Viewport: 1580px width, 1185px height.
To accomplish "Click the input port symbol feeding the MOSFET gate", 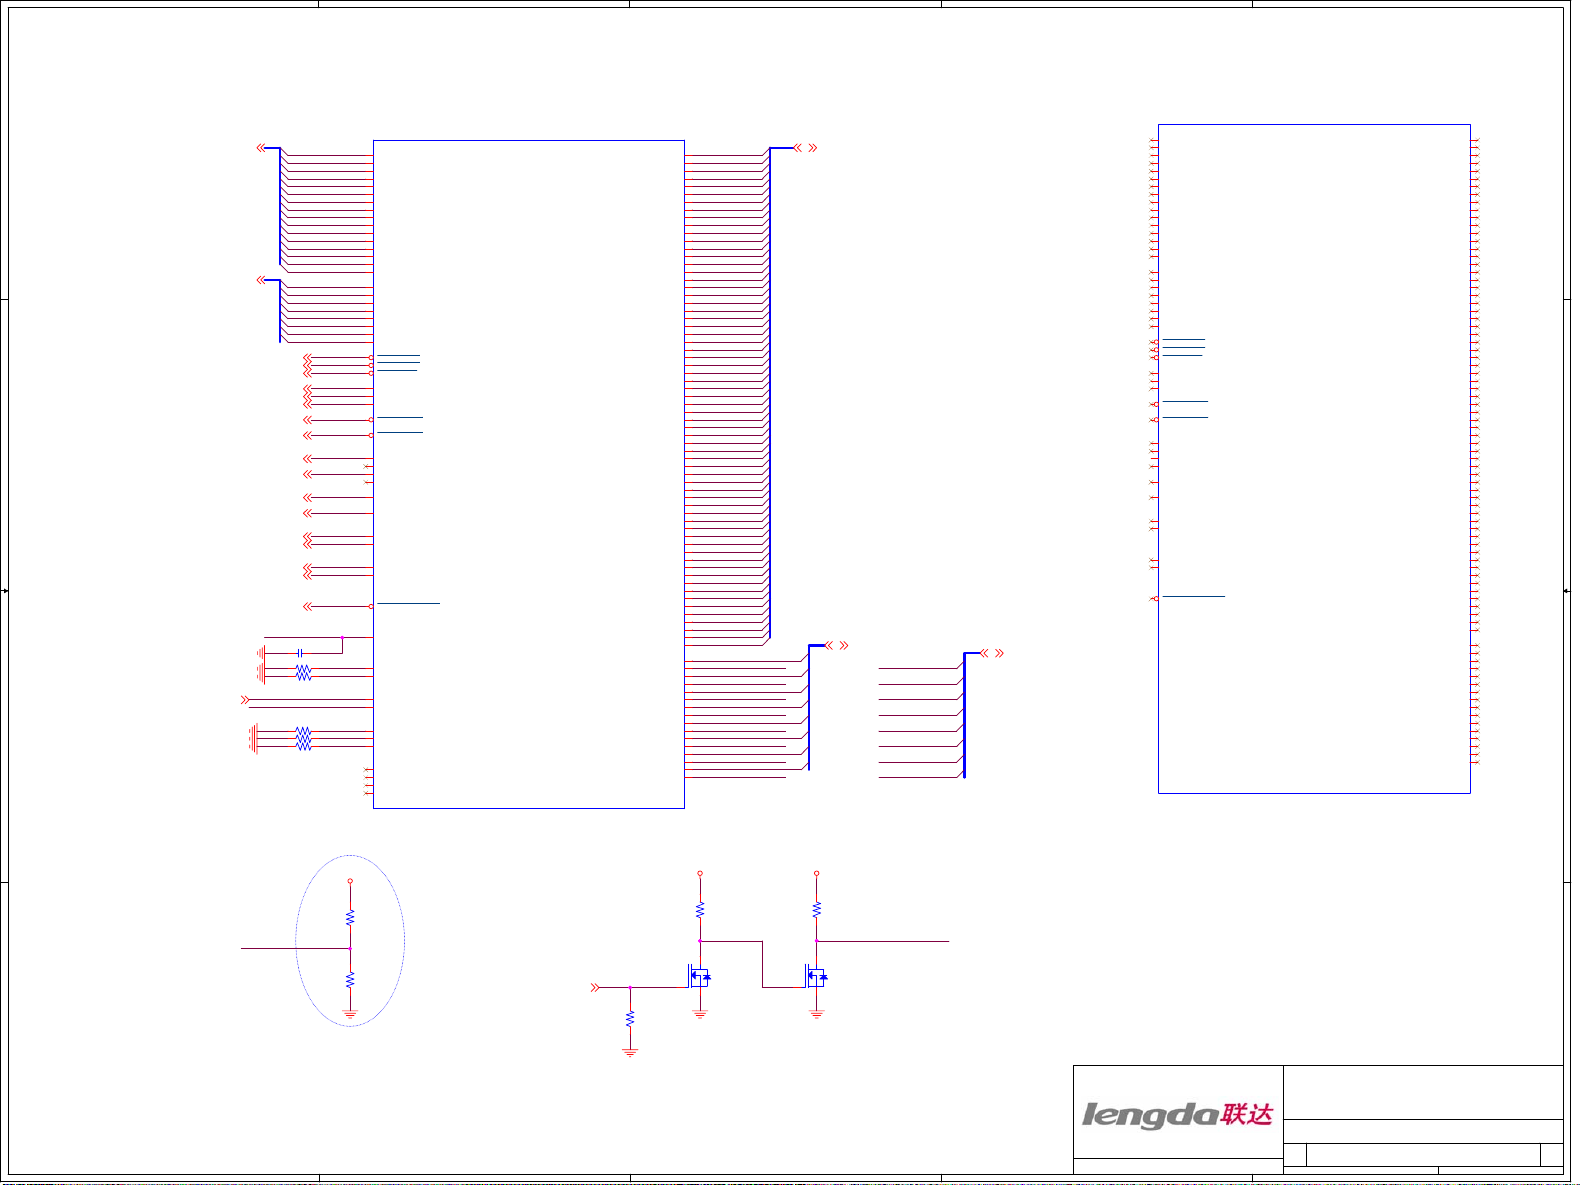I will [595, 987].
